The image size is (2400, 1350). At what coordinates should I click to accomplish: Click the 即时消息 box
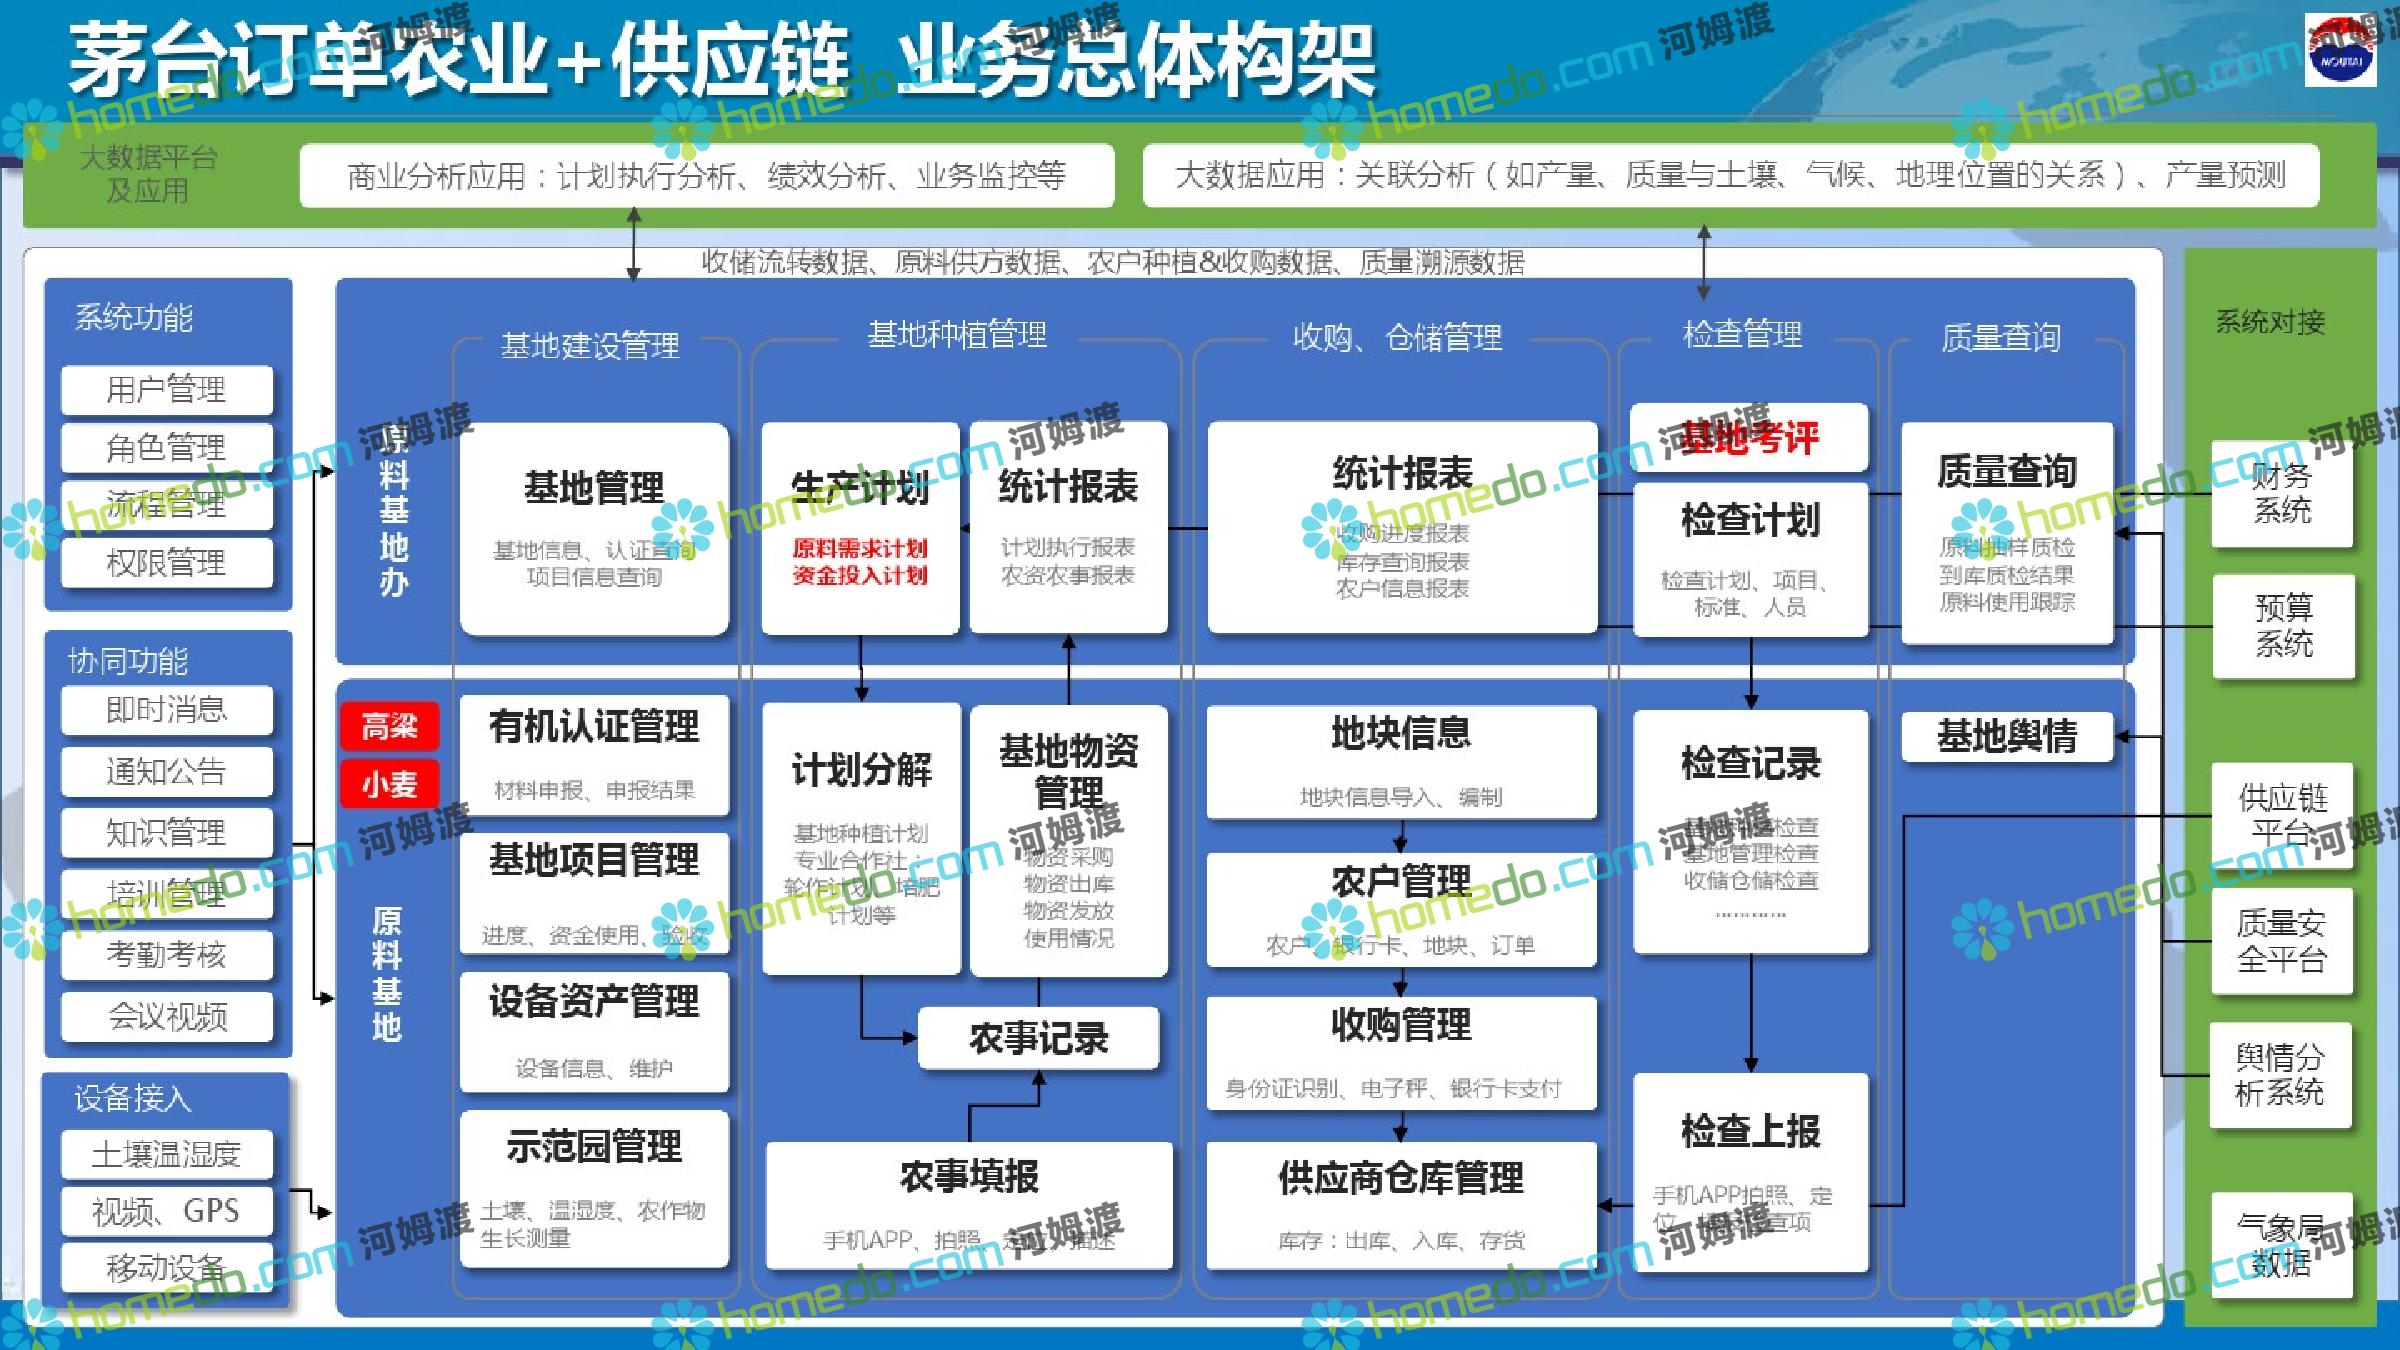(167, 709)
